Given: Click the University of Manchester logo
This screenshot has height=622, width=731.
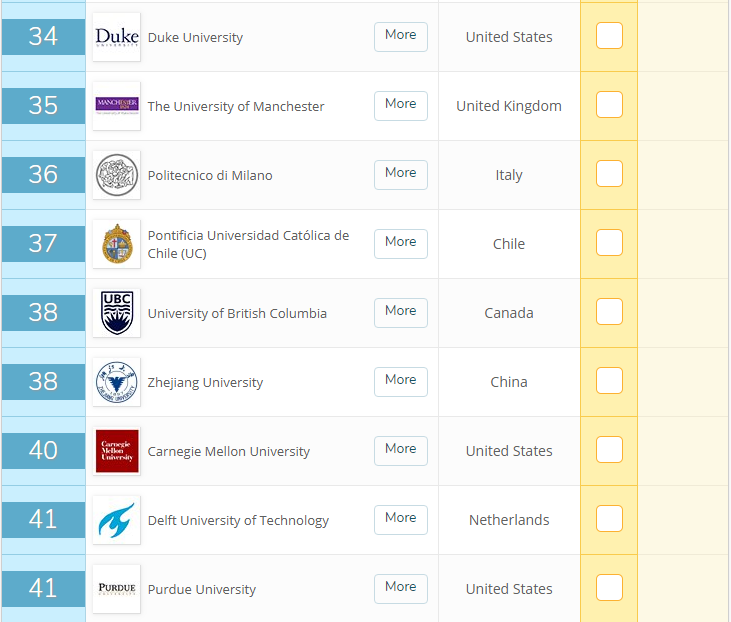Looking at the screenshot, I should [117, 106].
